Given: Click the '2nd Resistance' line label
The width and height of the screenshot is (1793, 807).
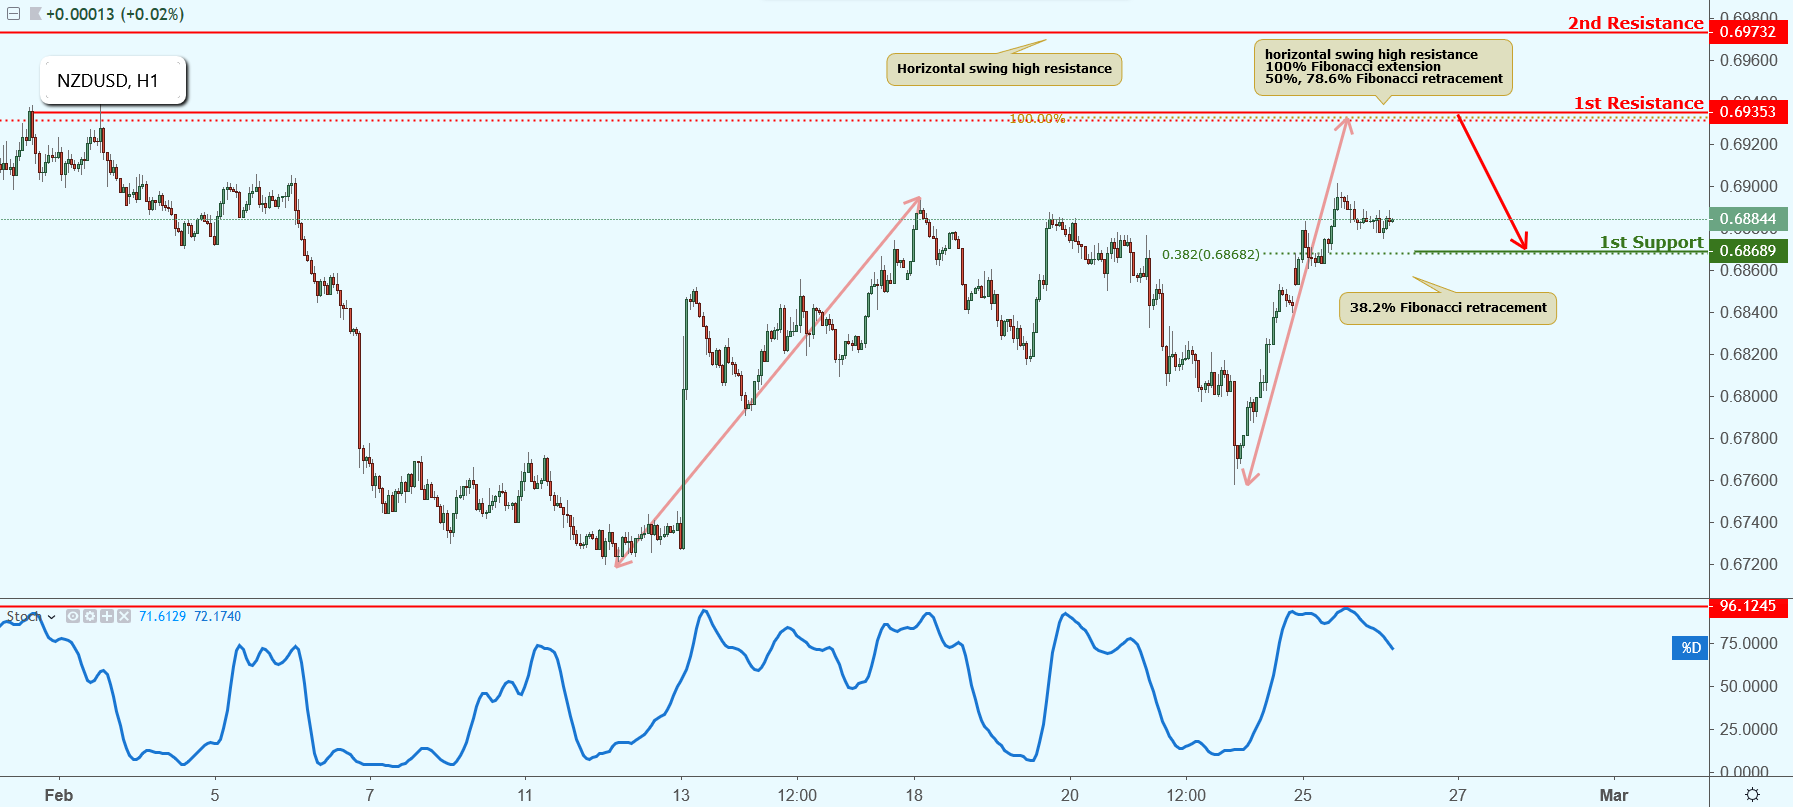Looking at the screenshot, I should pyautogui.click(x=1635, y=23).
